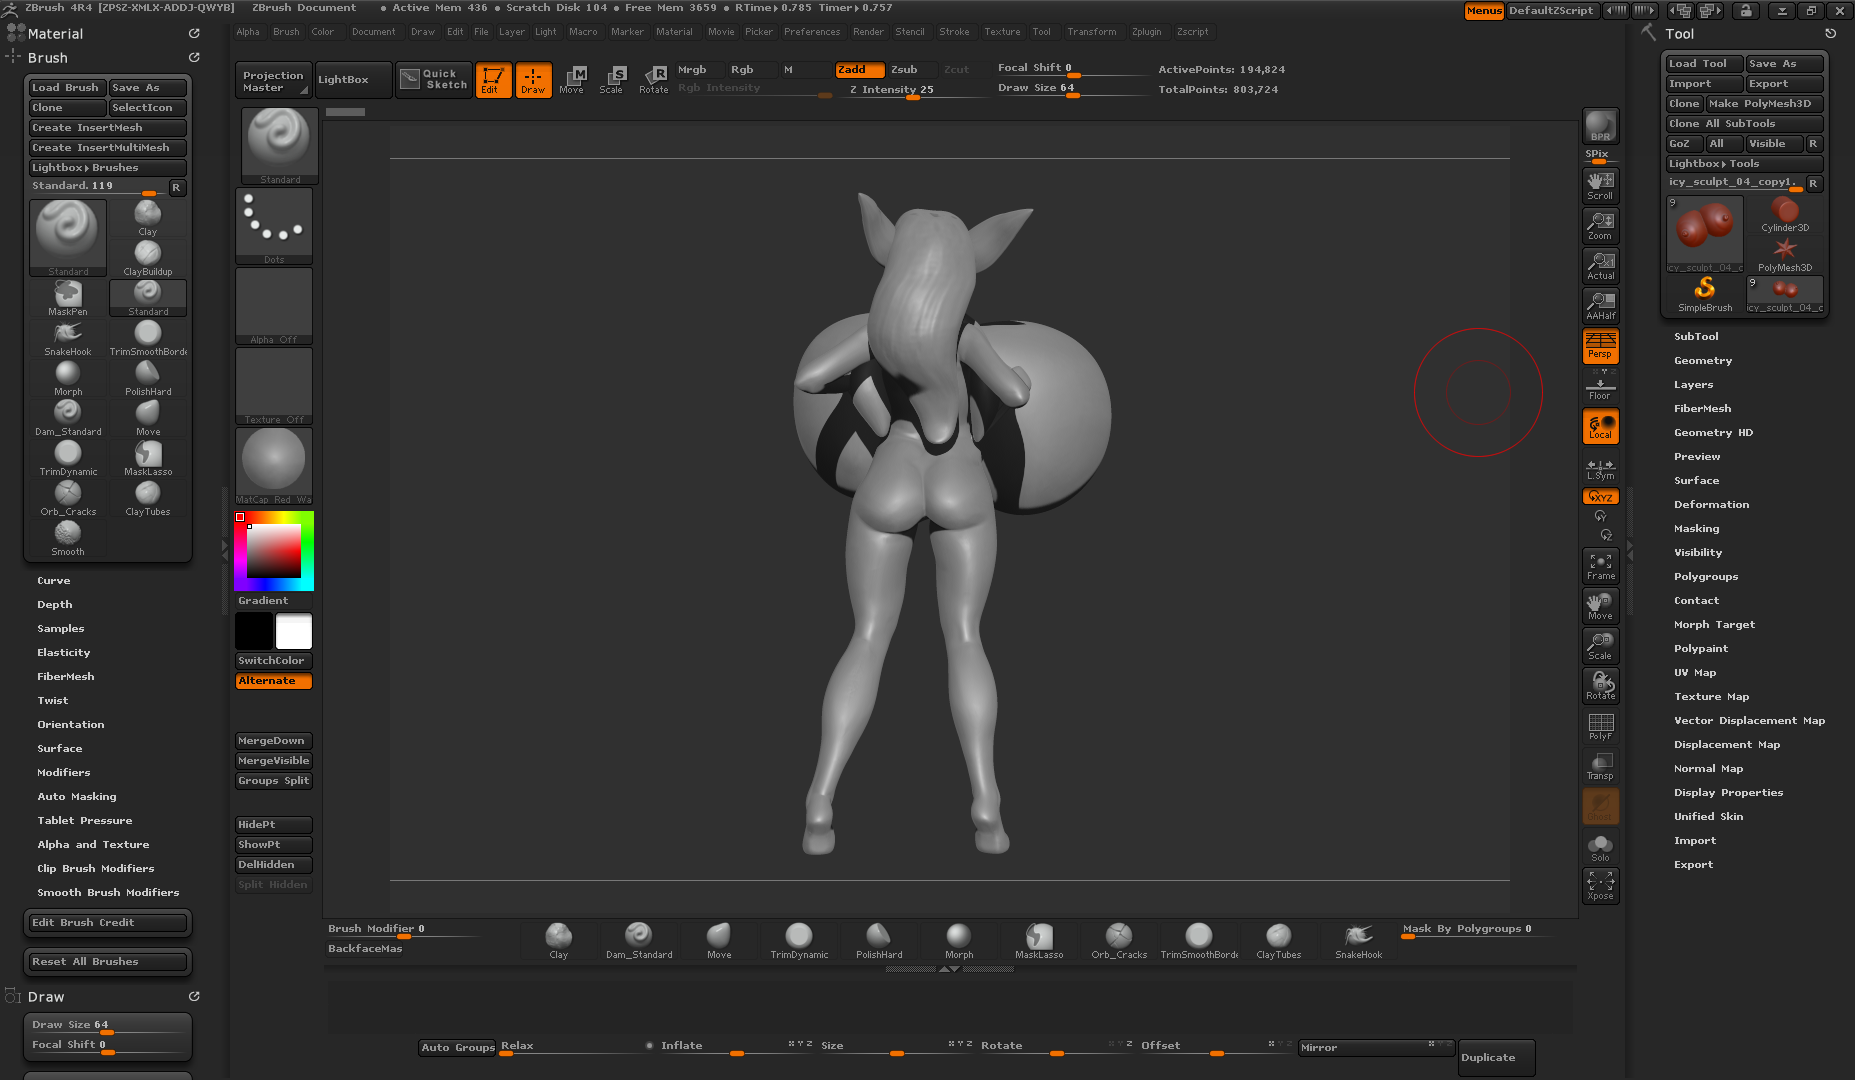Click the current tool thumbnail preview

[1705, 230]
